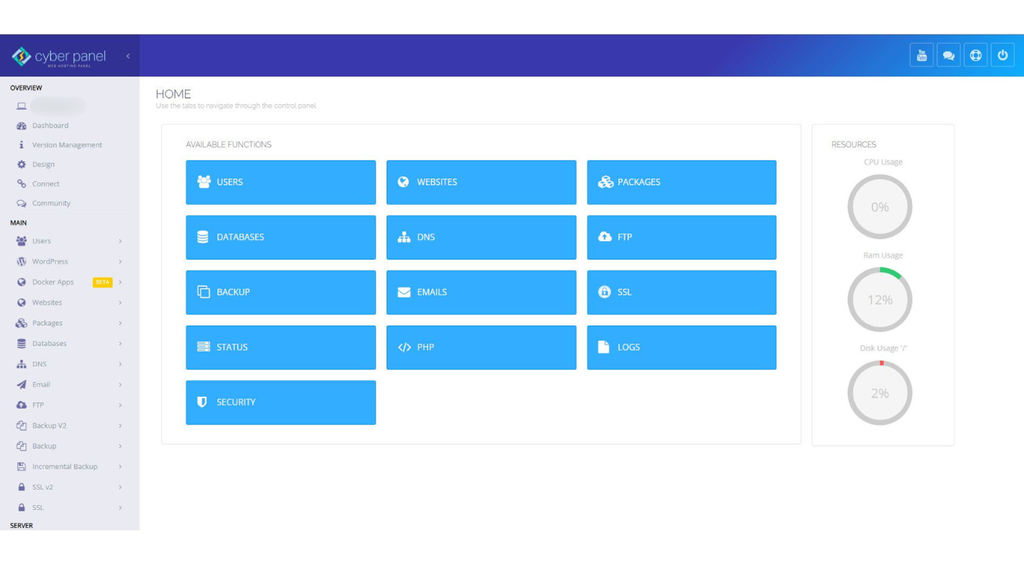Image resolution: width=1024 pixels, height=576 pixels.
Task: Expand the Packages sidebar menu arrow
Action: (x=120, y=323)
